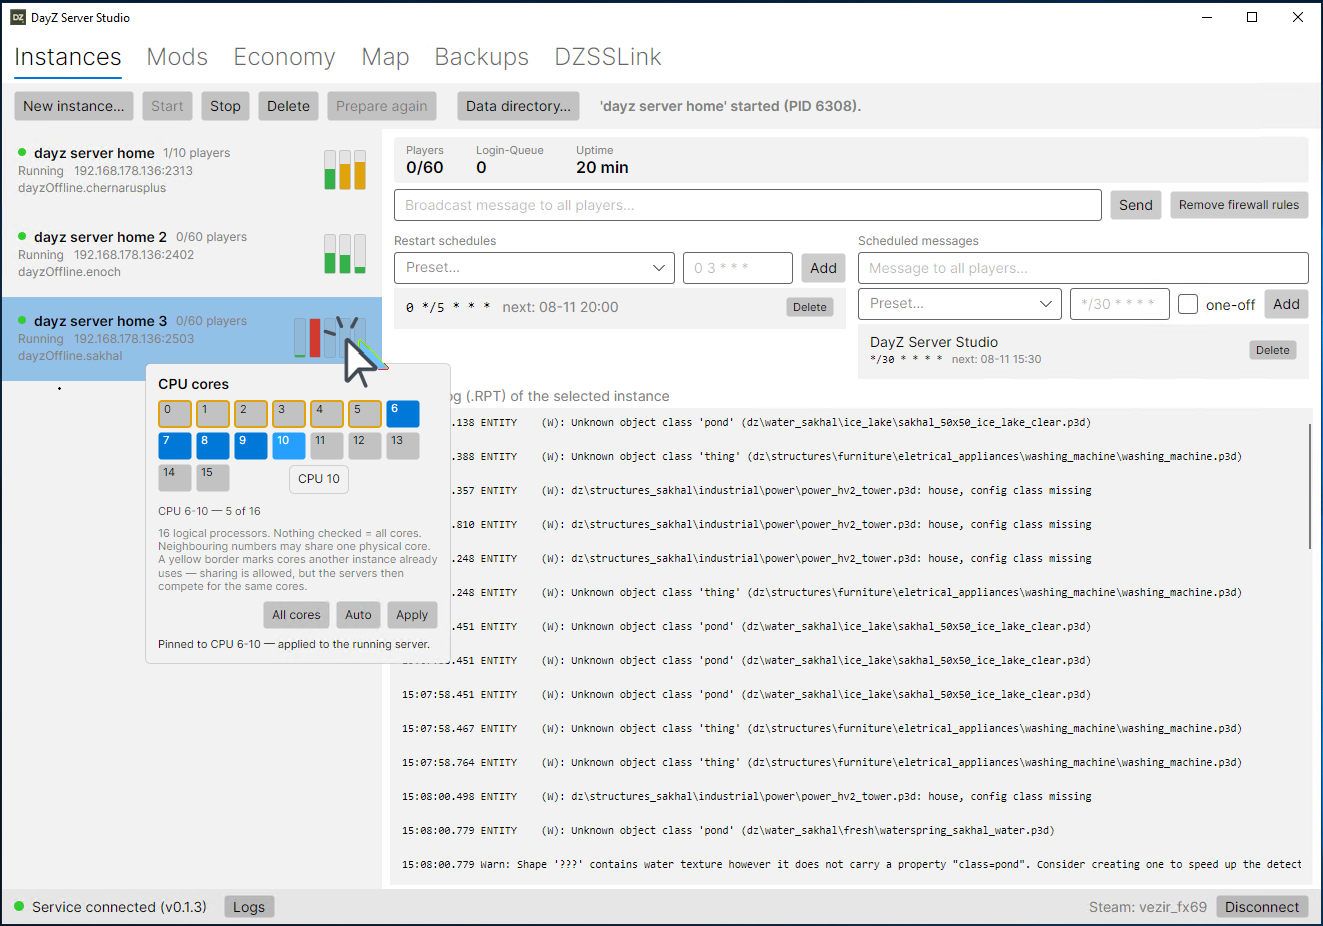This screenshot has height=926, width=1323.
Task: Click Remove firewall rules
Action: click(x=1239, y=205)
